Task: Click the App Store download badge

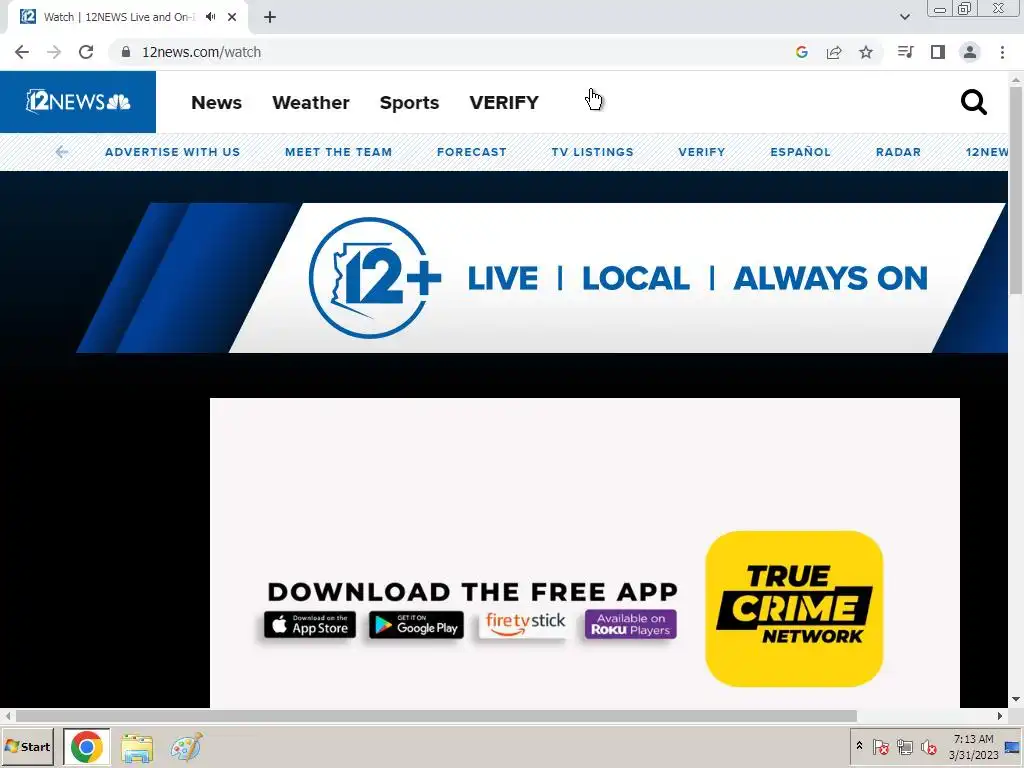Action: [310, 624]
